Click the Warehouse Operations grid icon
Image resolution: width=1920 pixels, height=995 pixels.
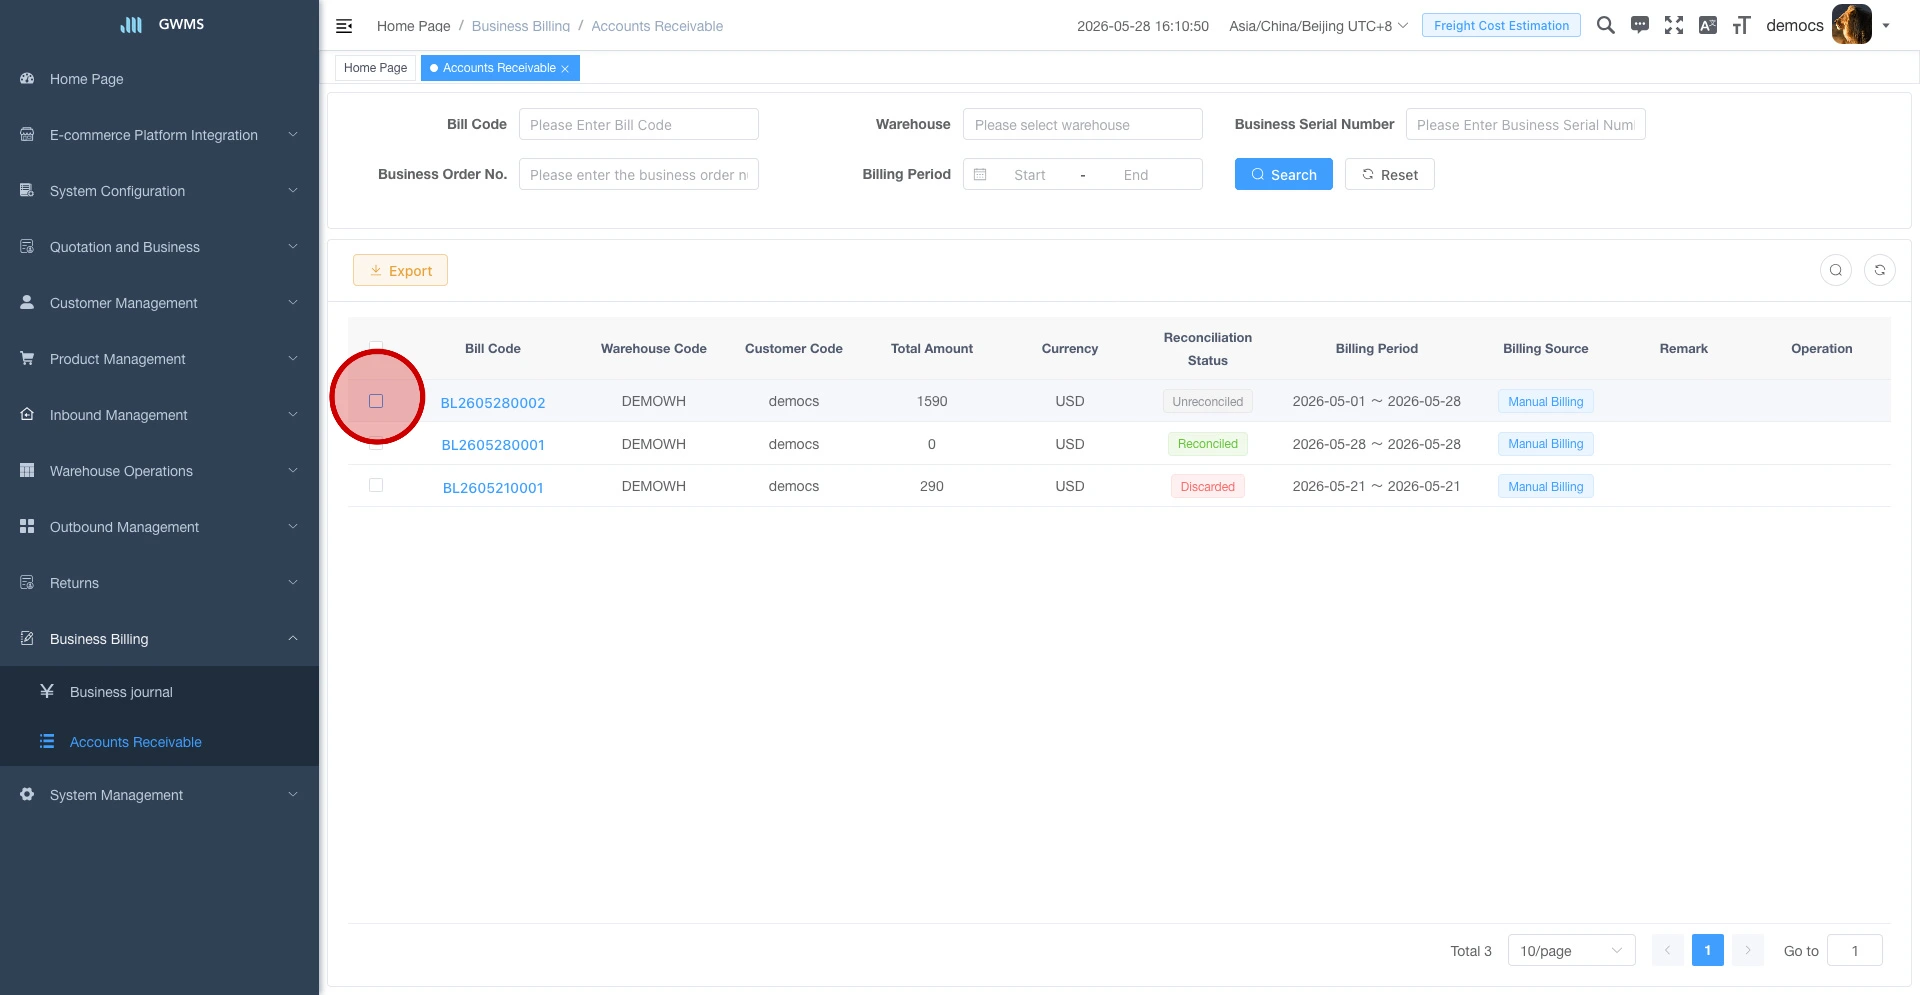(27, 471)
